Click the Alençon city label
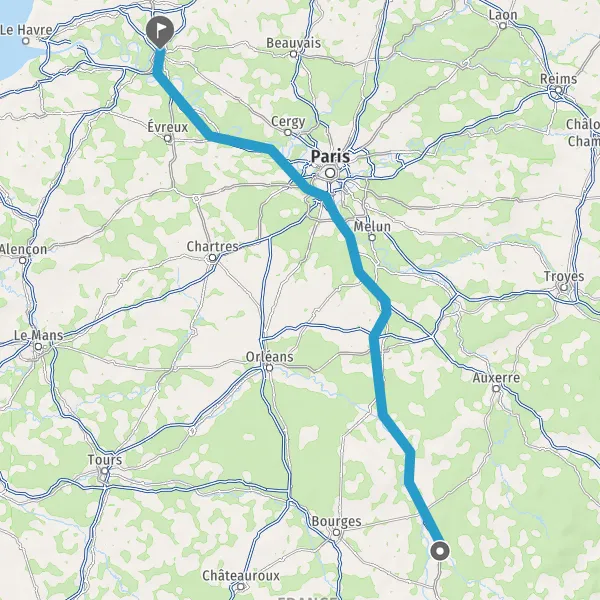The image size is (600, 600). [23, 249]
